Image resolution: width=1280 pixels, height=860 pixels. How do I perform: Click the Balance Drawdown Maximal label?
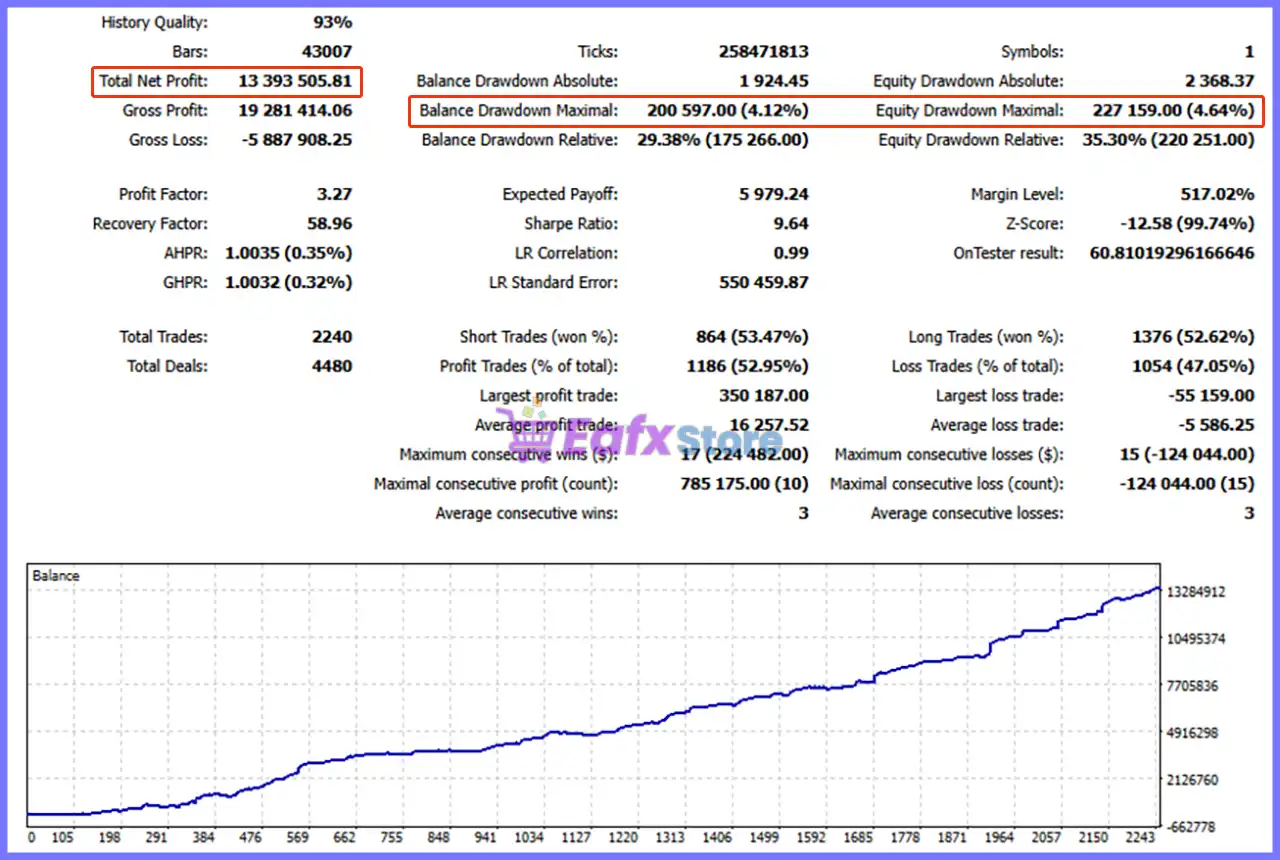click(518, 110)
